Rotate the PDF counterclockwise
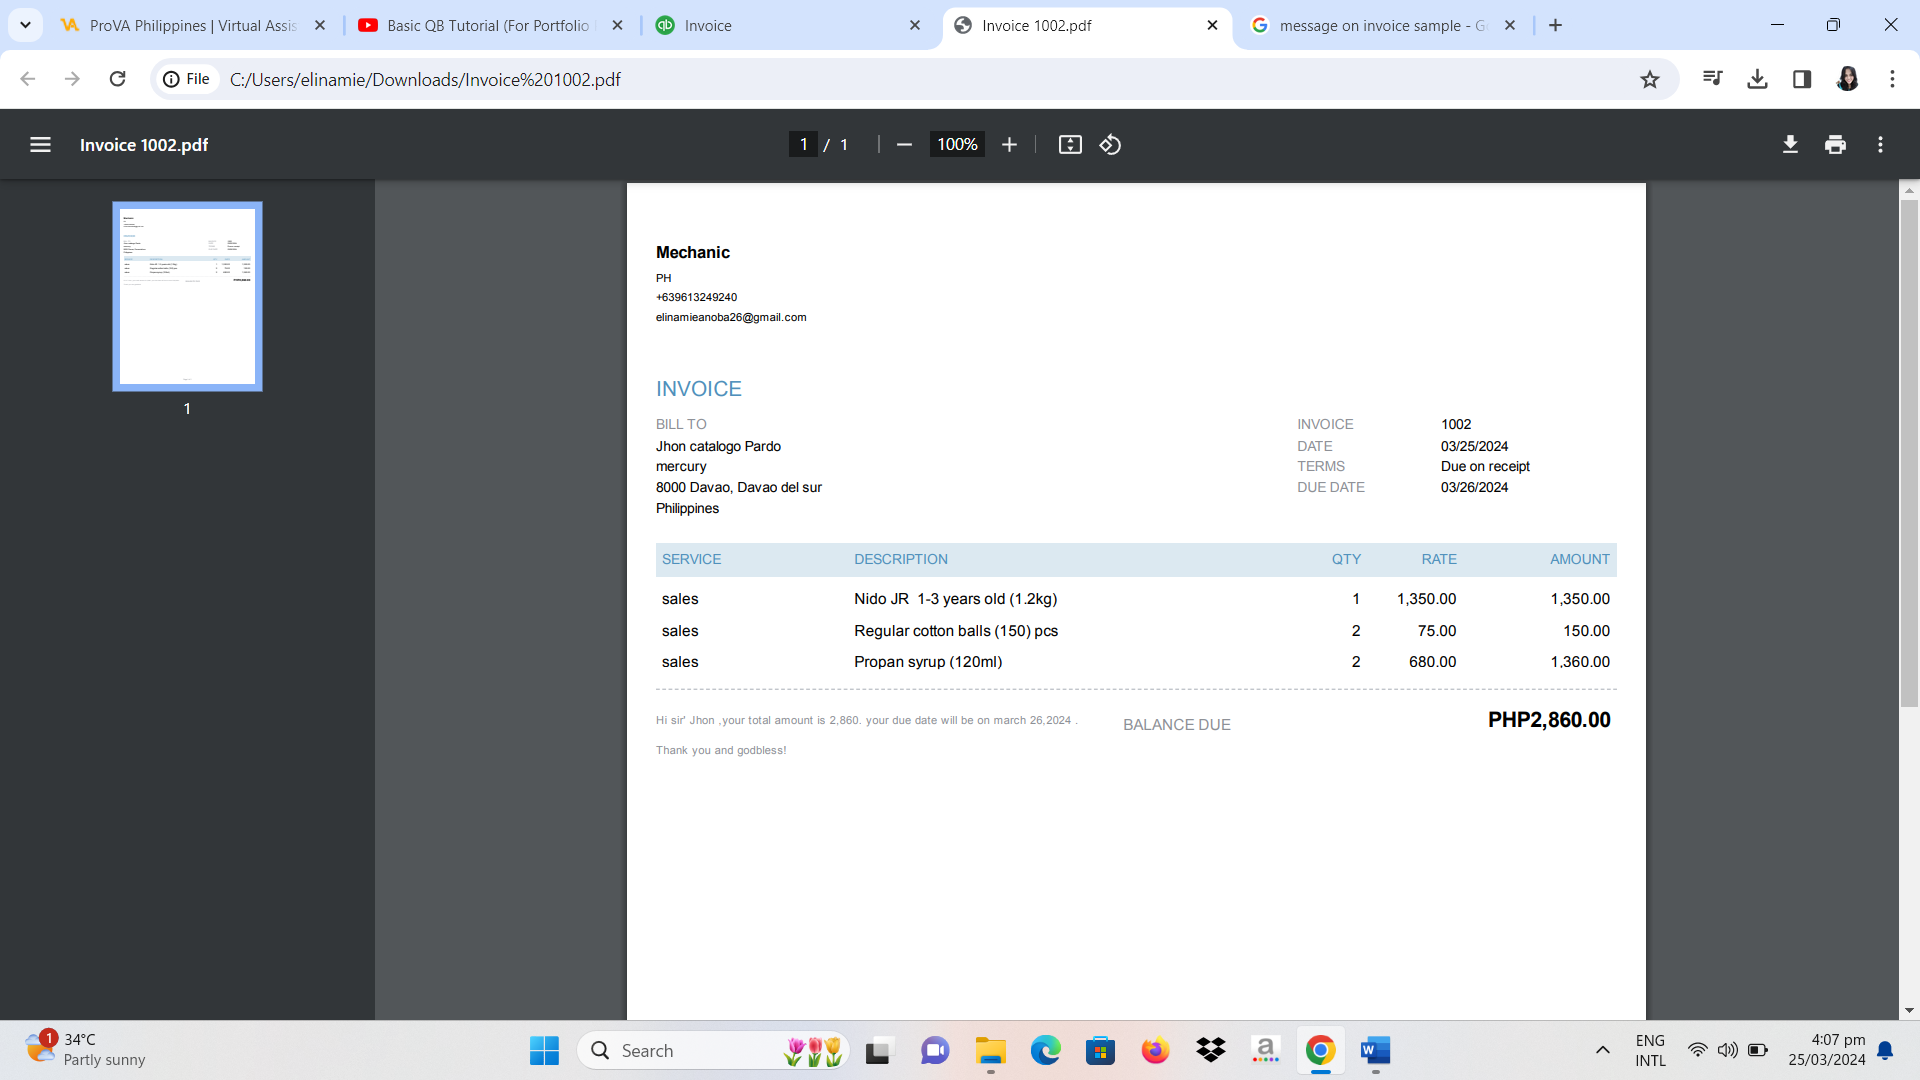 tap(1110, 145)
